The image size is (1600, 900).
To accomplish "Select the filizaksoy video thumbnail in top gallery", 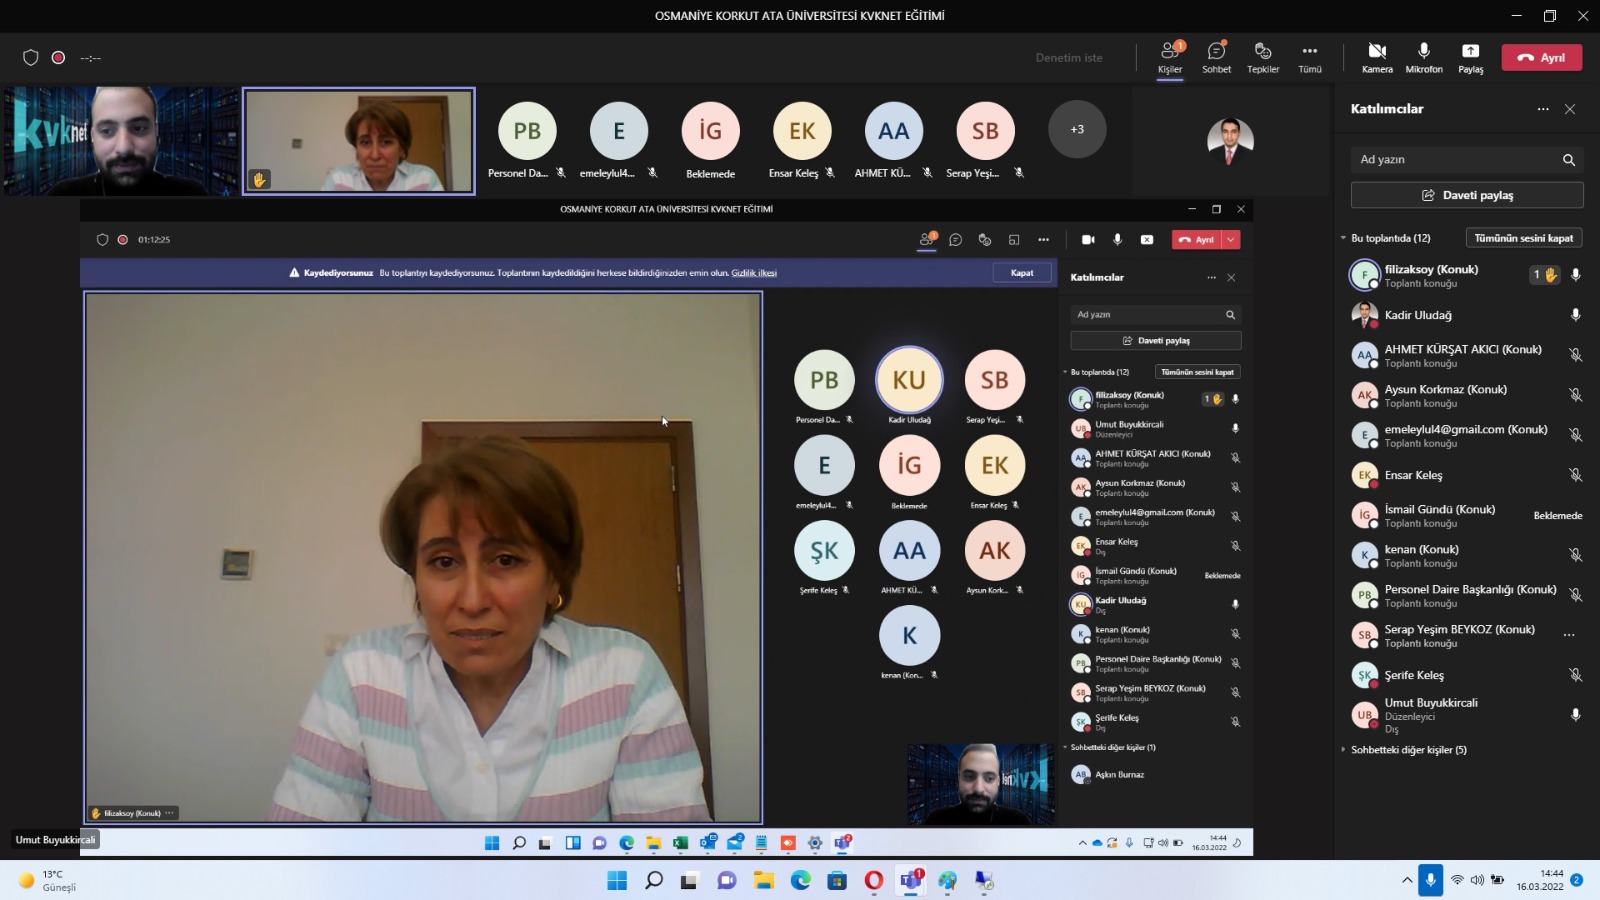I will coord(359,140).
